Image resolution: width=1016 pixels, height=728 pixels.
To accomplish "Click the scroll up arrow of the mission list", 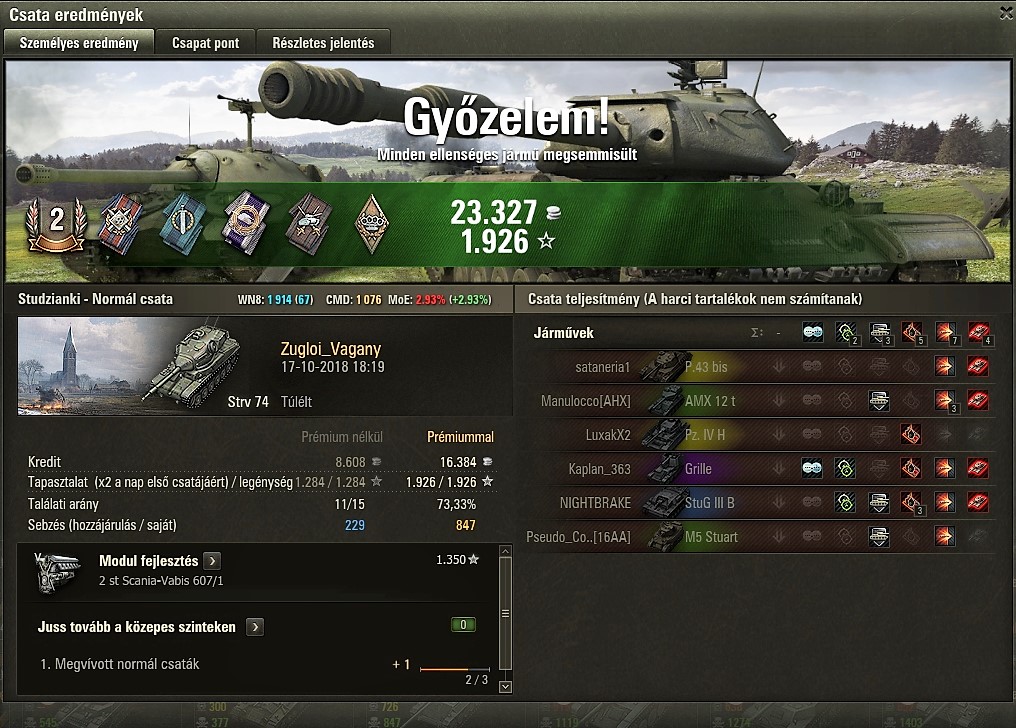I will 505,551.
